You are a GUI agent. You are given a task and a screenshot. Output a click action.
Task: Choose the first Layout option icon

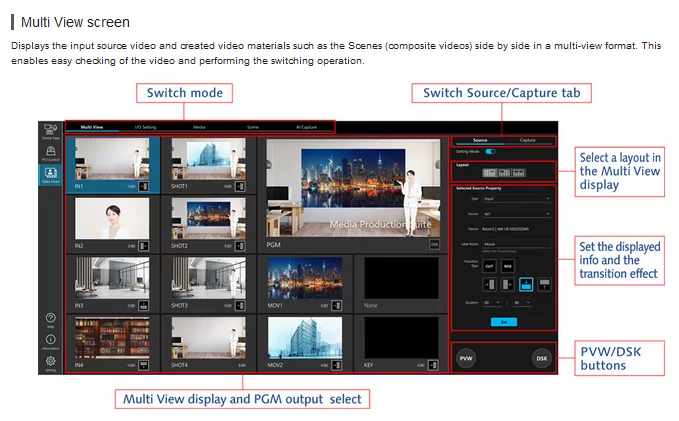click(x=487, y=173)
